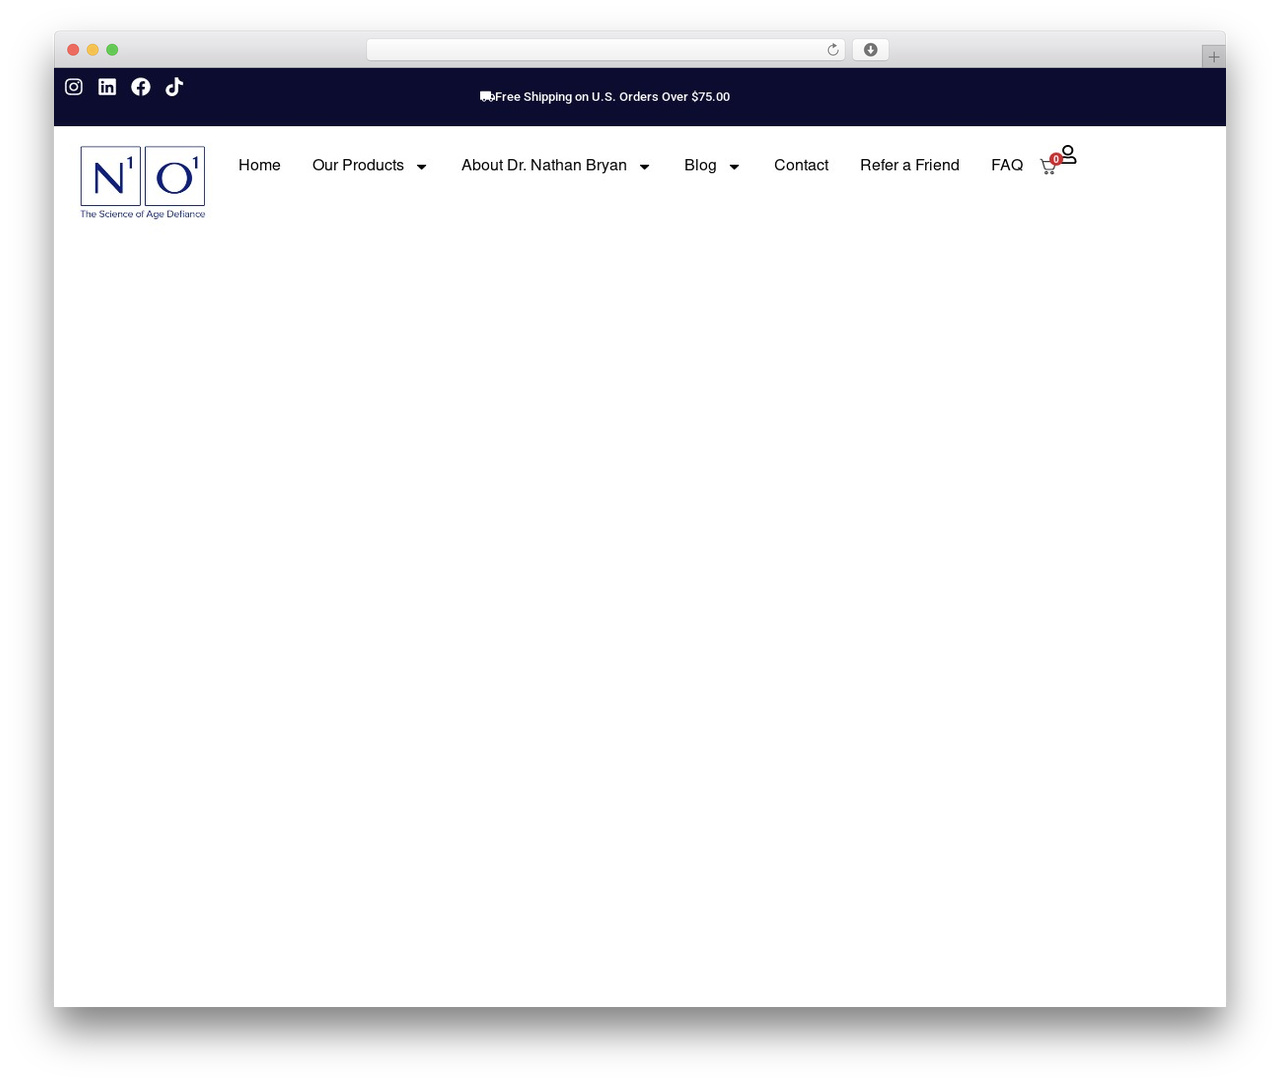Viewport: 1280px width, 1084px height.
Task: Open About Dr. Nathan Bryan menu
Action: click(544, 165)
